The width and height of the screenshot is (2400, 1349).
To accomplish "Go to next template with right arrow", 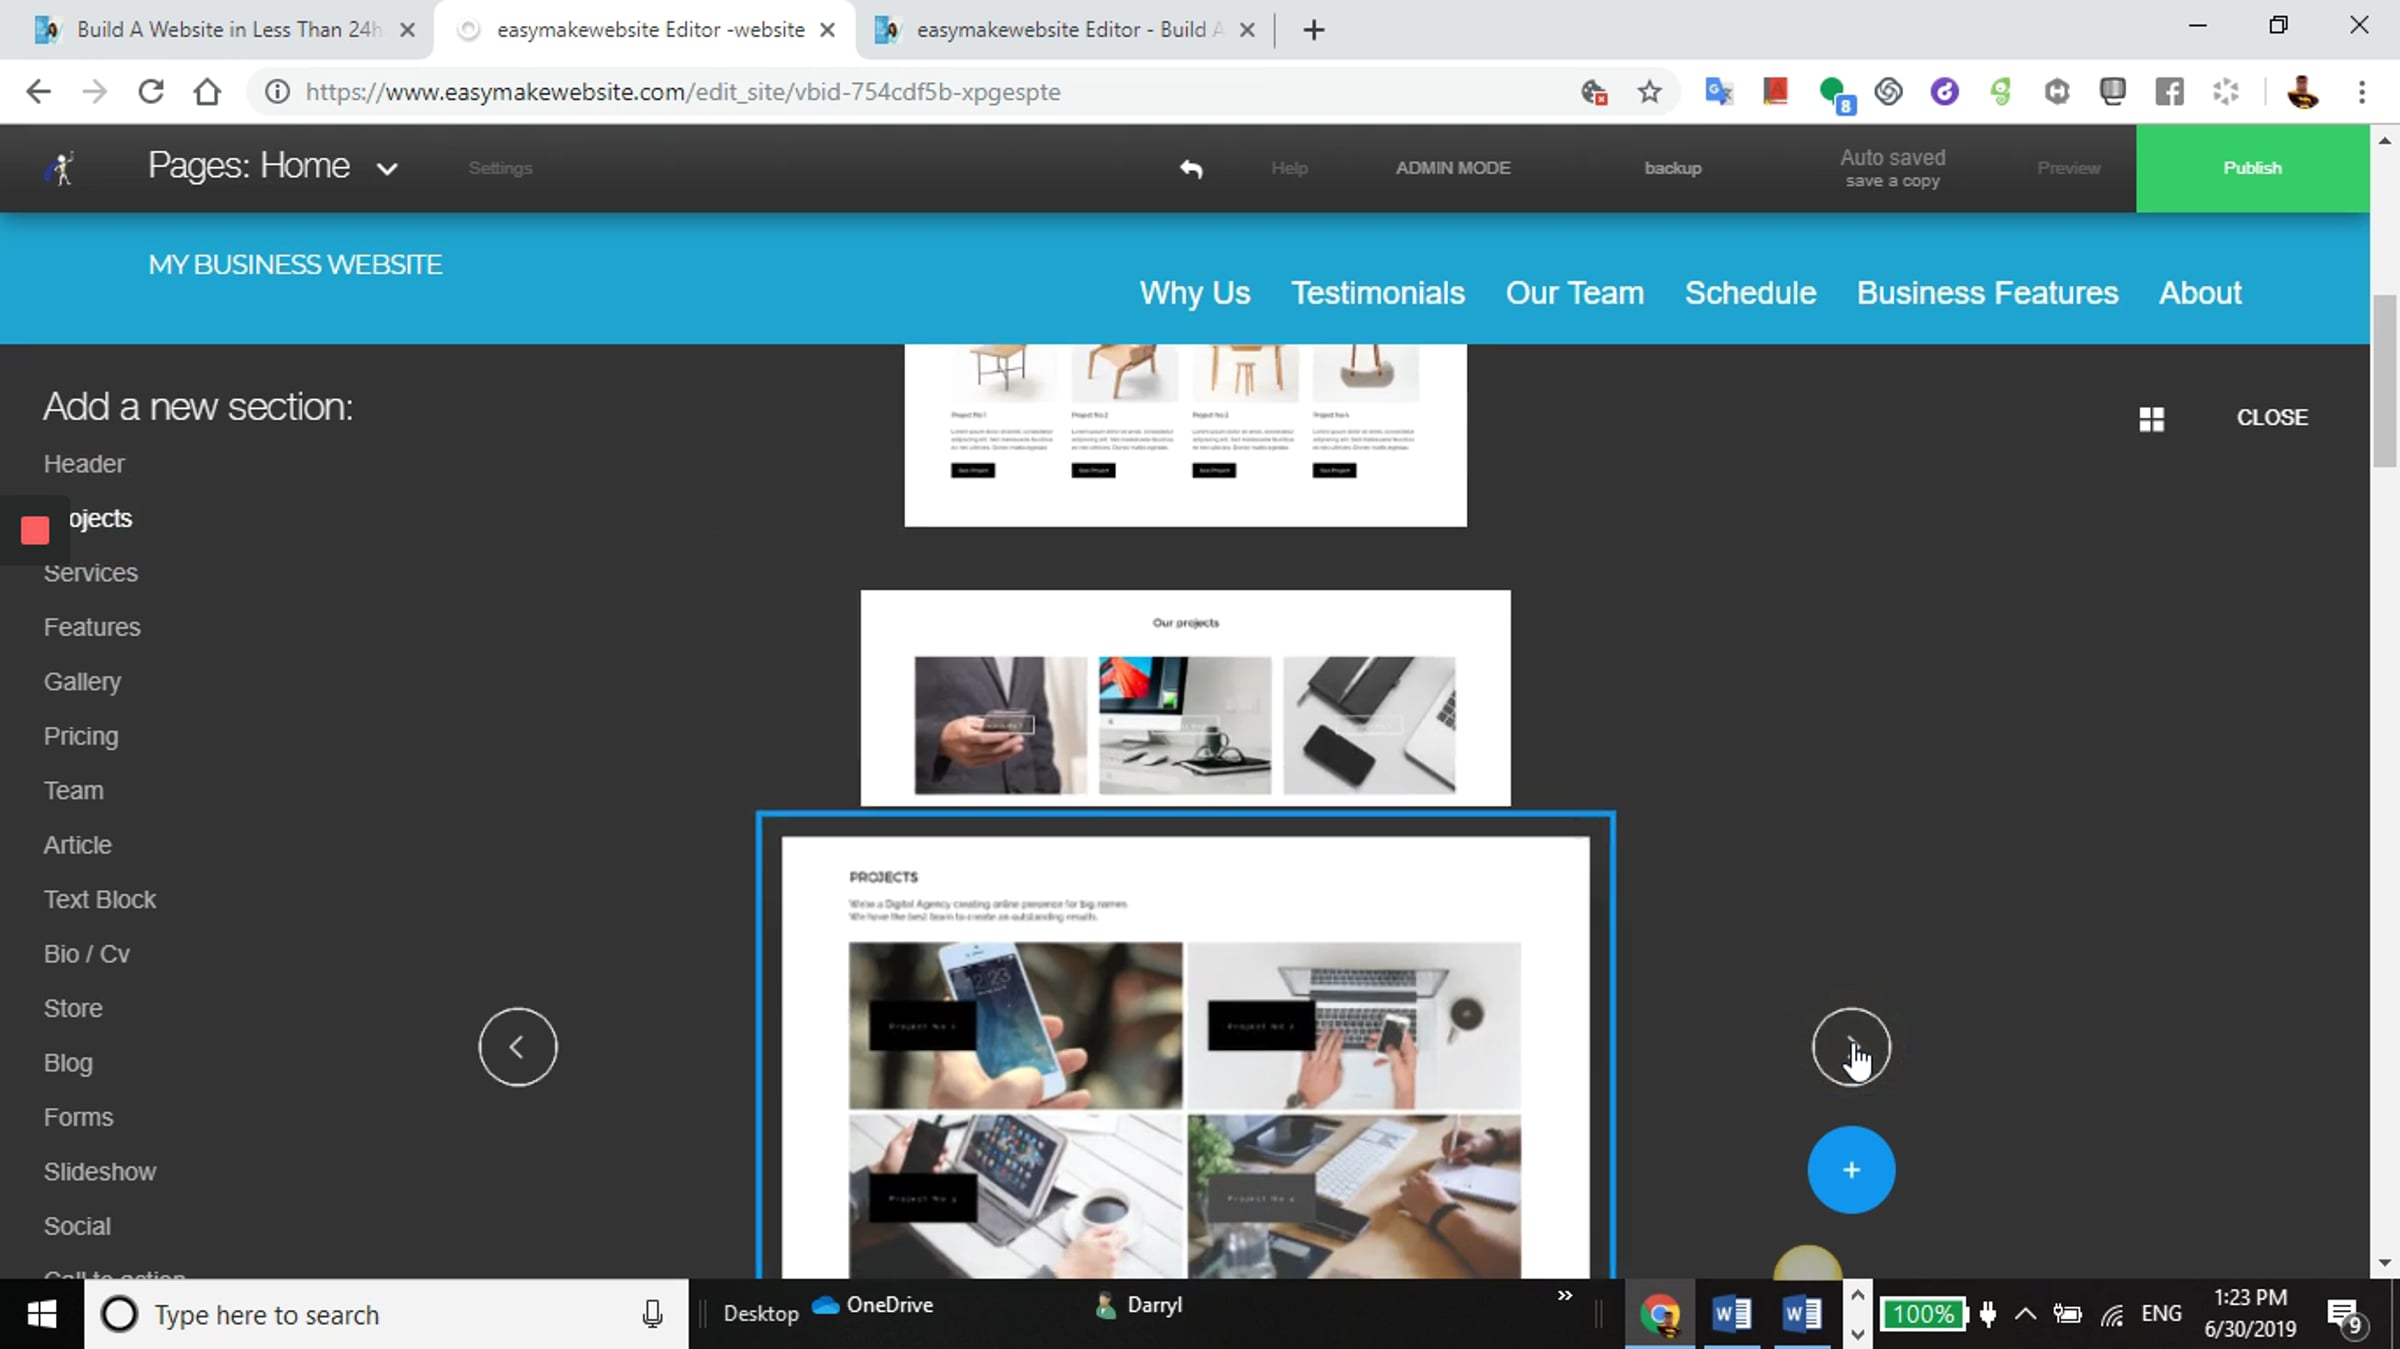I will (1850, 1046).
